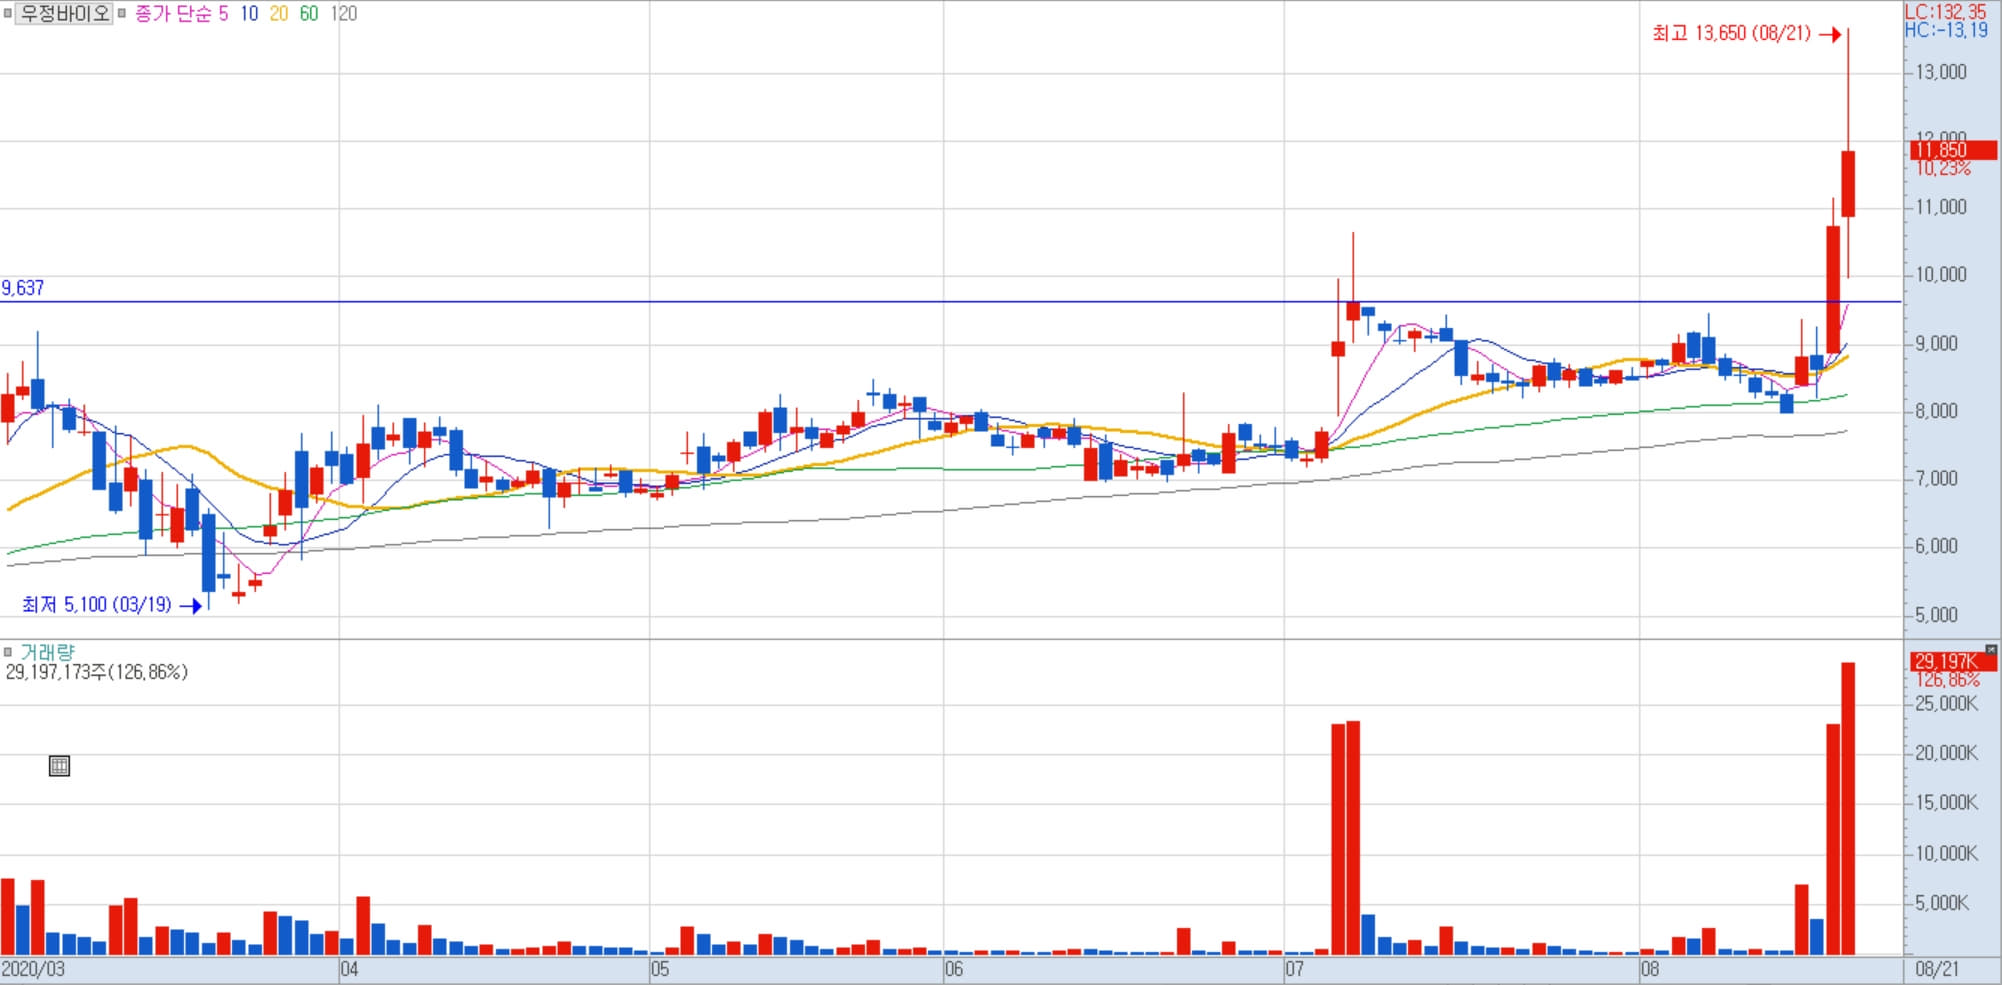Click the 08/21 current date label
The width and height of the screenshot is (2002, 985).
[1937, 969]
